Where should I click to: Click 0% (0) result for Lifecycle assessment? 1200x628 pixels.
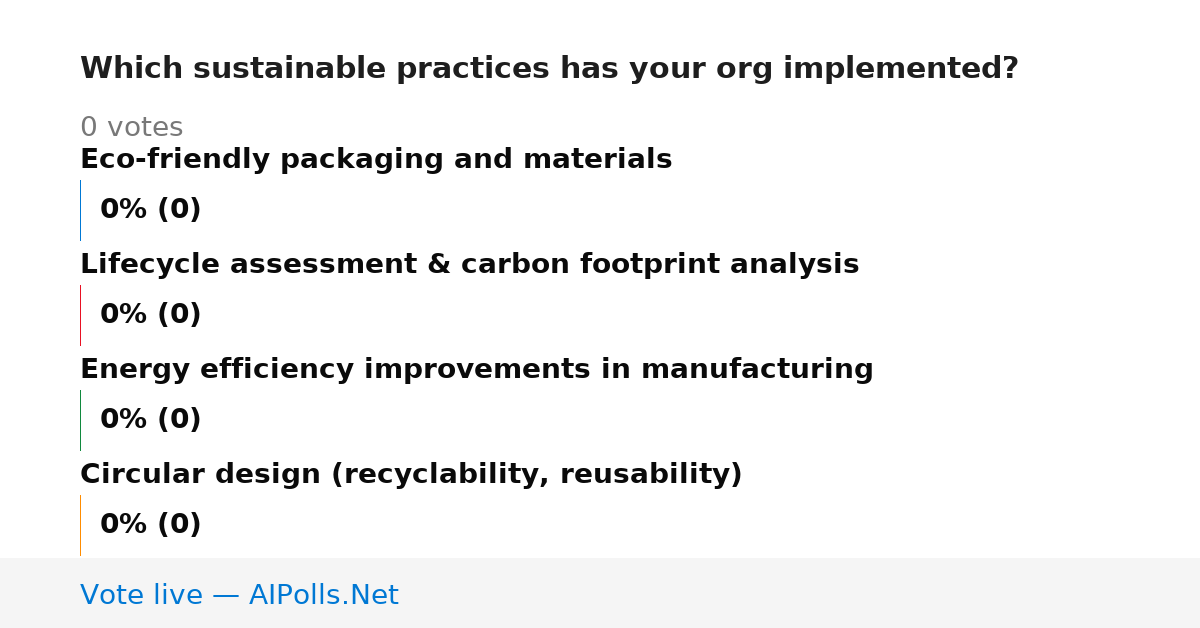pos(150,315)
